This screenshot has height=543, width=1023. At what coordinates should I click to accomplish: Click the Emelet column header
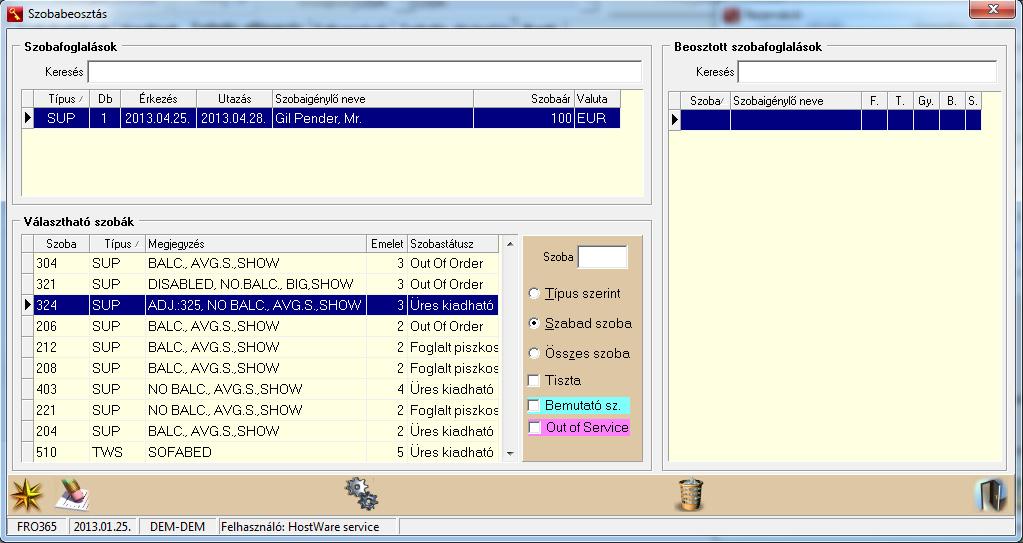pyautogui.click(x=387, y=244)
